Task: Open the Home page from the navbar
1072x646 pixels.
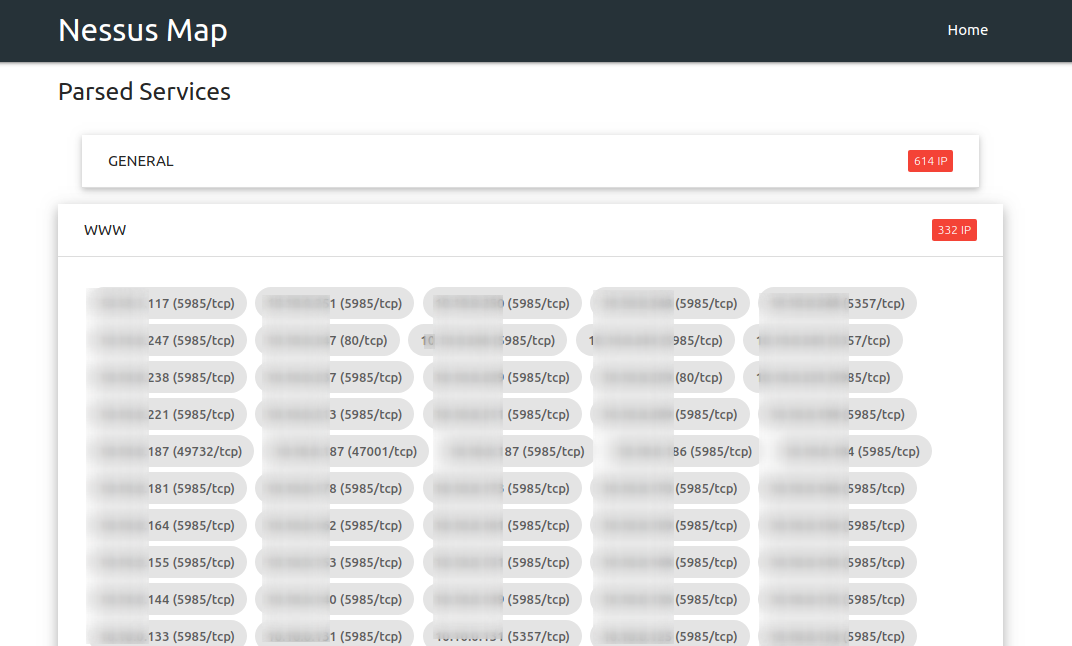Action: 967,29
